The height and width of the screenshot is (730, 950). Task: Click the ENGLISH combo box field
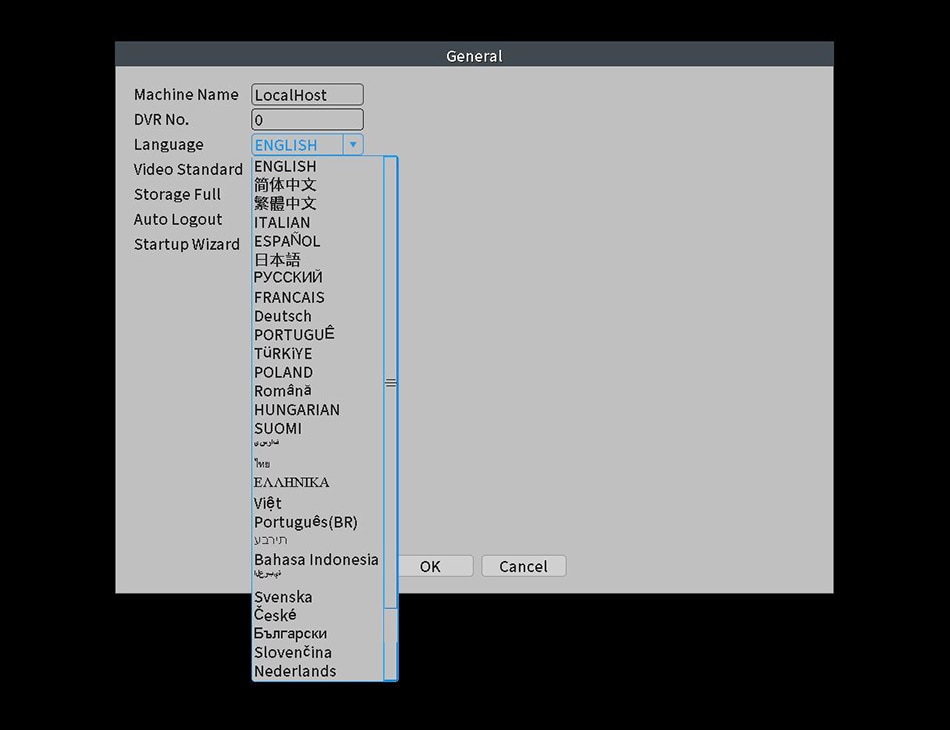tap(297, 145)
